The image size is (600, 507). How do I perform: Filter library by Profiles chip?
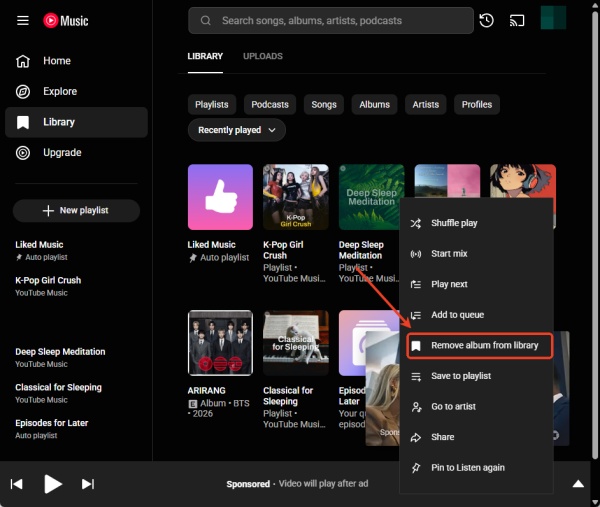click(x=477, y=104)
